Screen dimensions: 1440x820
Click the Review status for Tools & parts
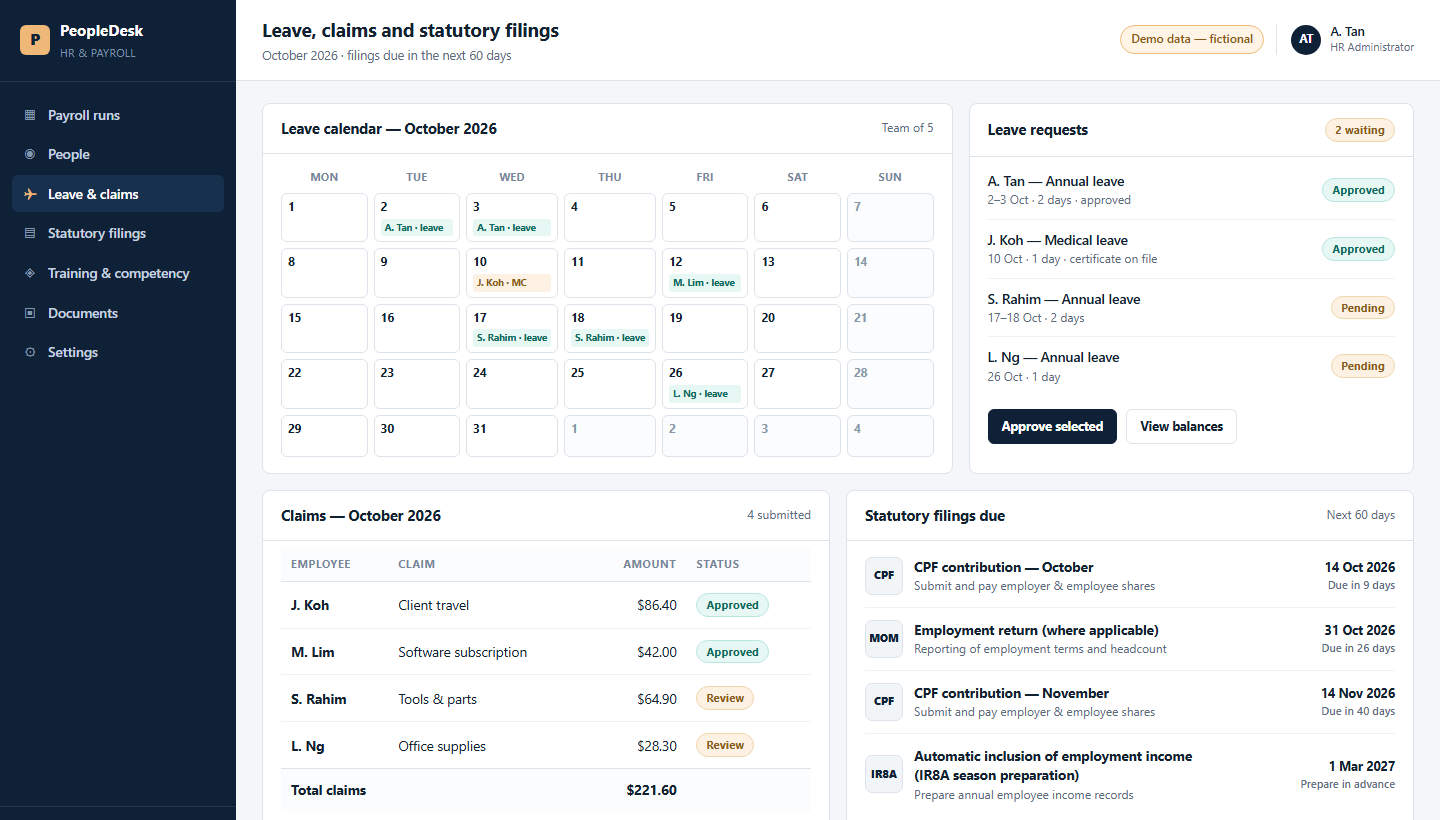coord(725,698)
